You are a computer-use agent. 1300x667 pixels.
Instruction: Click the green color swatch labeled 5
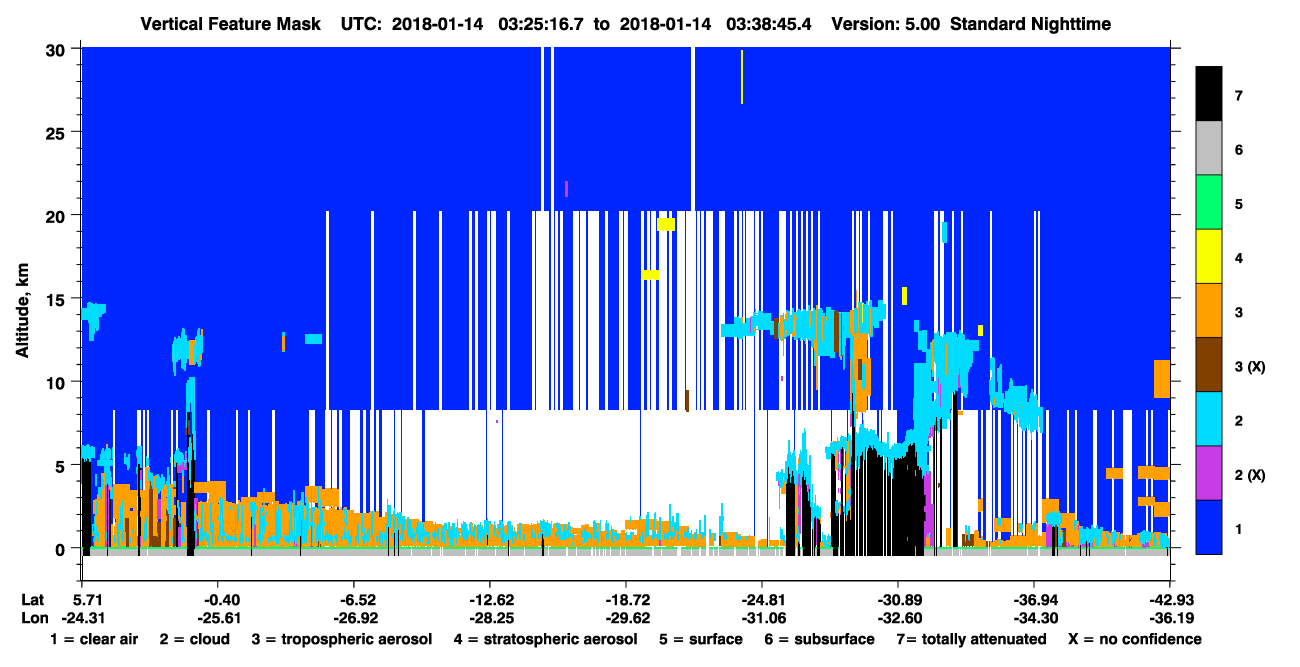click(1209, 203)
